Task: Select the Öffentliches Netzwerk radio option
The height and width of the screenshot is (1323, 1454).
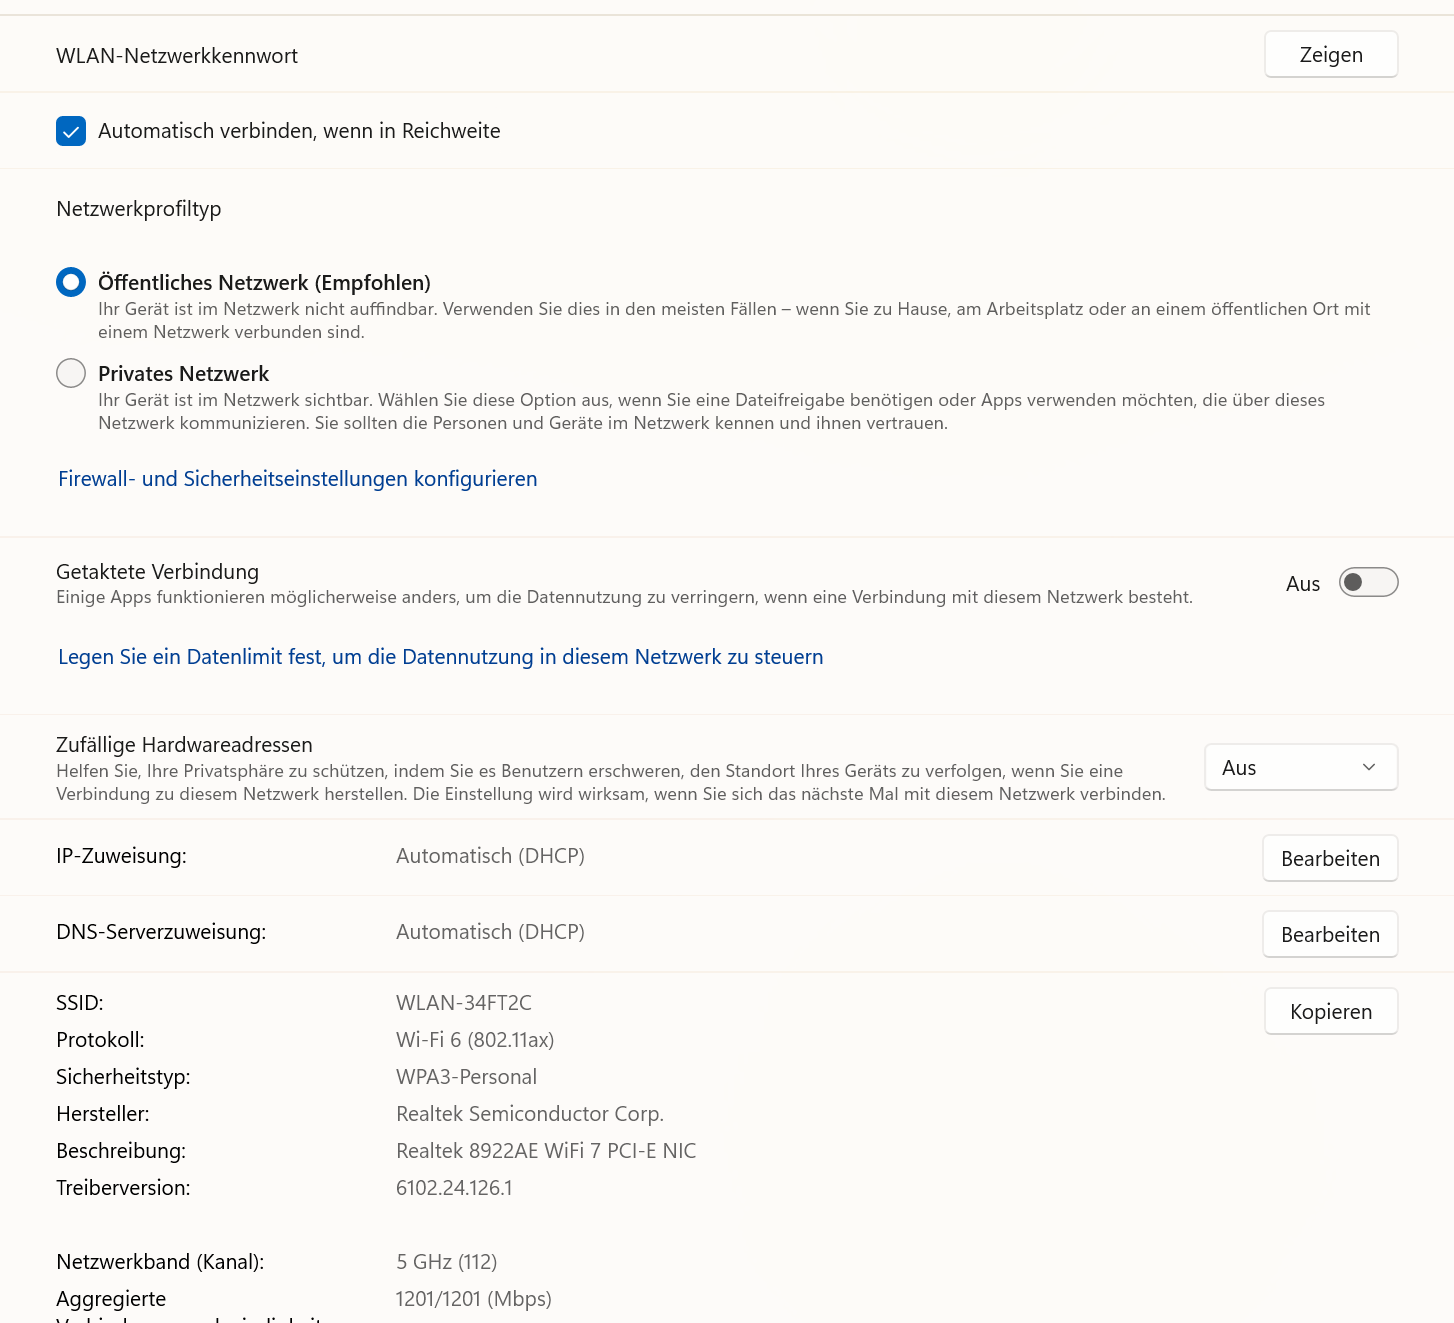Action: coord(71,283)
